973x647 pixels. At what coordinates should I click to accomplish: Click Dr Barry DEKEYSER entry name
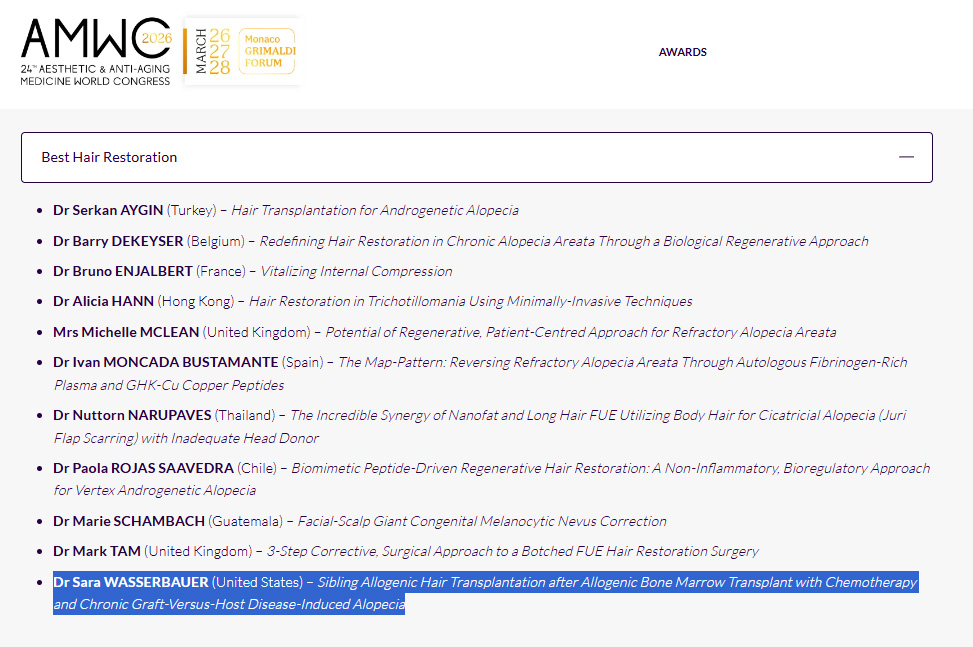119,241
